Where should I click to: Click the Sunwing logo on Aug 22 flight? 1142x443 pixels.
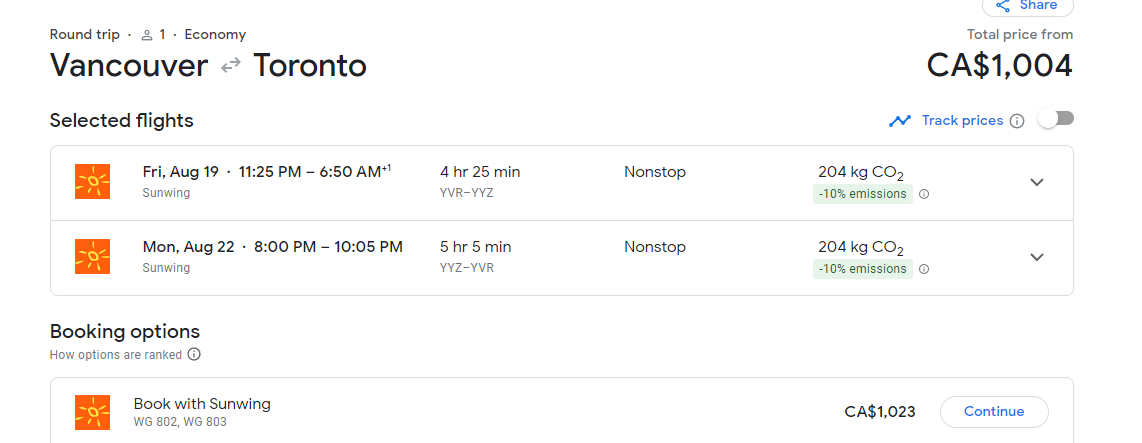pos(93,257)
